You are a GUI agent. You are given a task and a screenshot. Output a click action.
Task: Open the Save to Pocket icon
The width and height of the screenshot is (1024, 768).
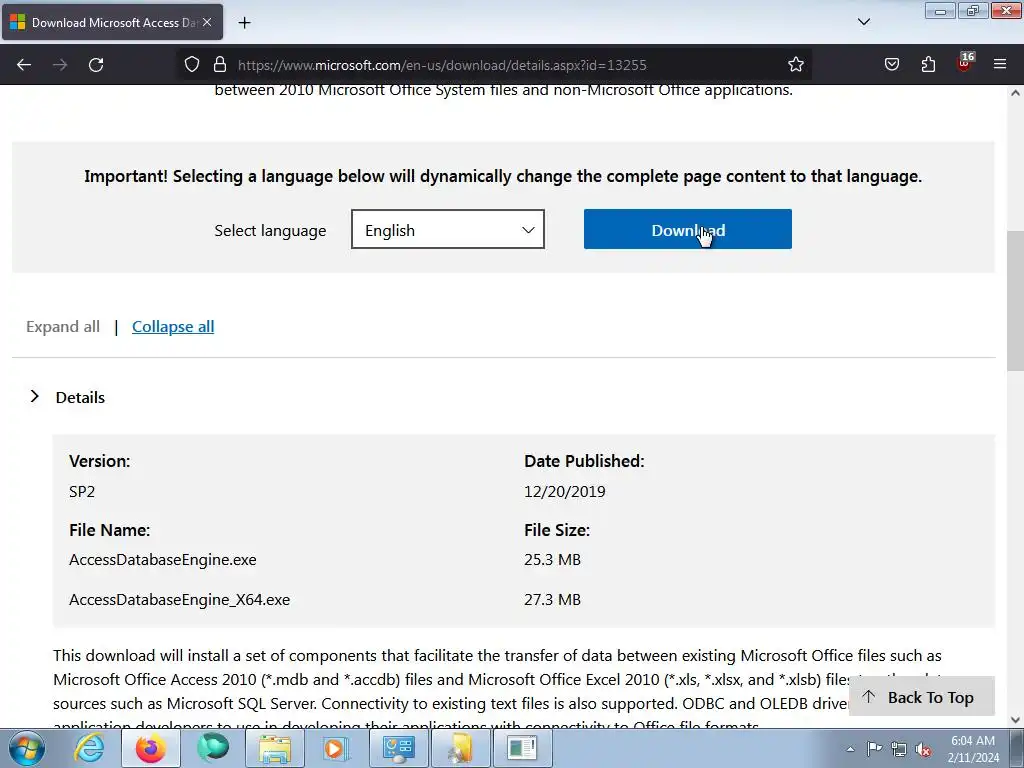[892, 65]
